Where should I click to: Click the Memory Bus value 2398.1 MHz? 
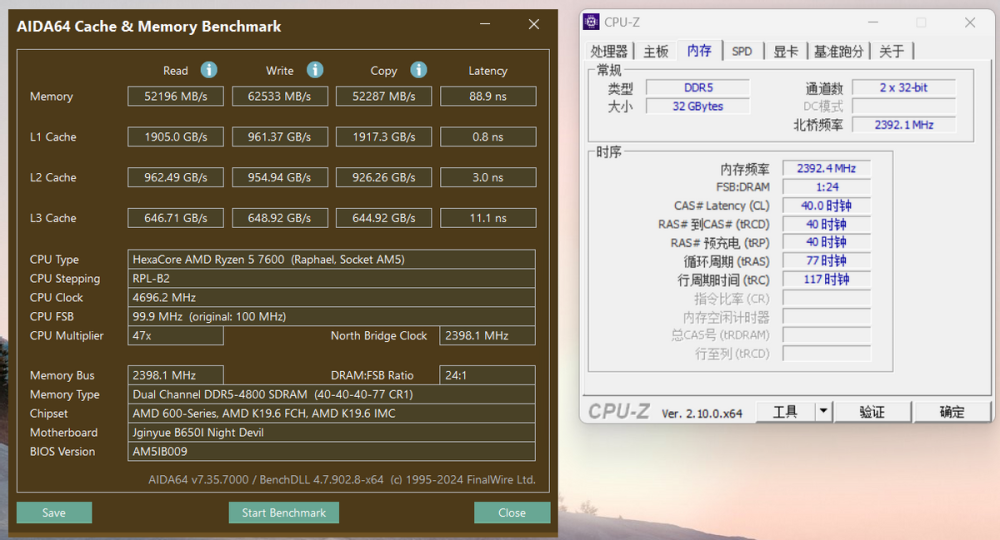pyautogui.click(x=175, y=375)
